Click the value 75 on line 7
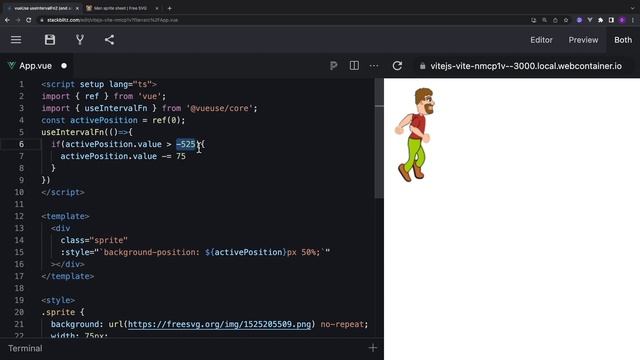The width and height of the screenshot is (640, 360). (x=181, y=156)
